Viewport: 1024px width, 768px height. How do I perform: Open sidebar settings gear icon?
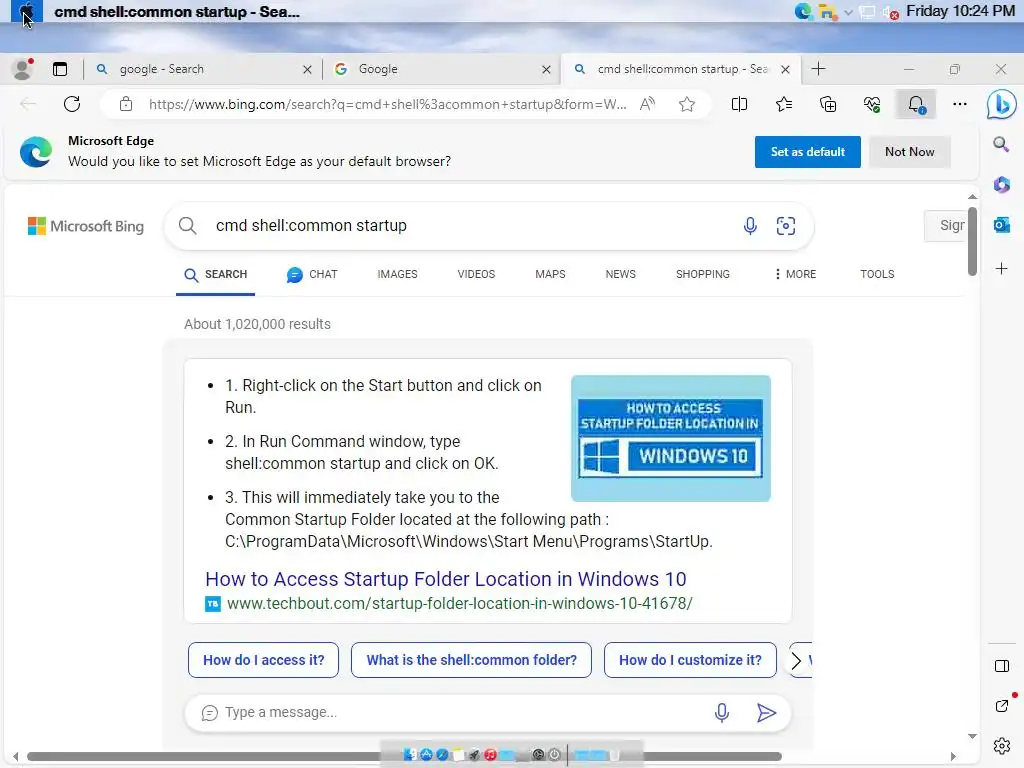point(1002,745)
